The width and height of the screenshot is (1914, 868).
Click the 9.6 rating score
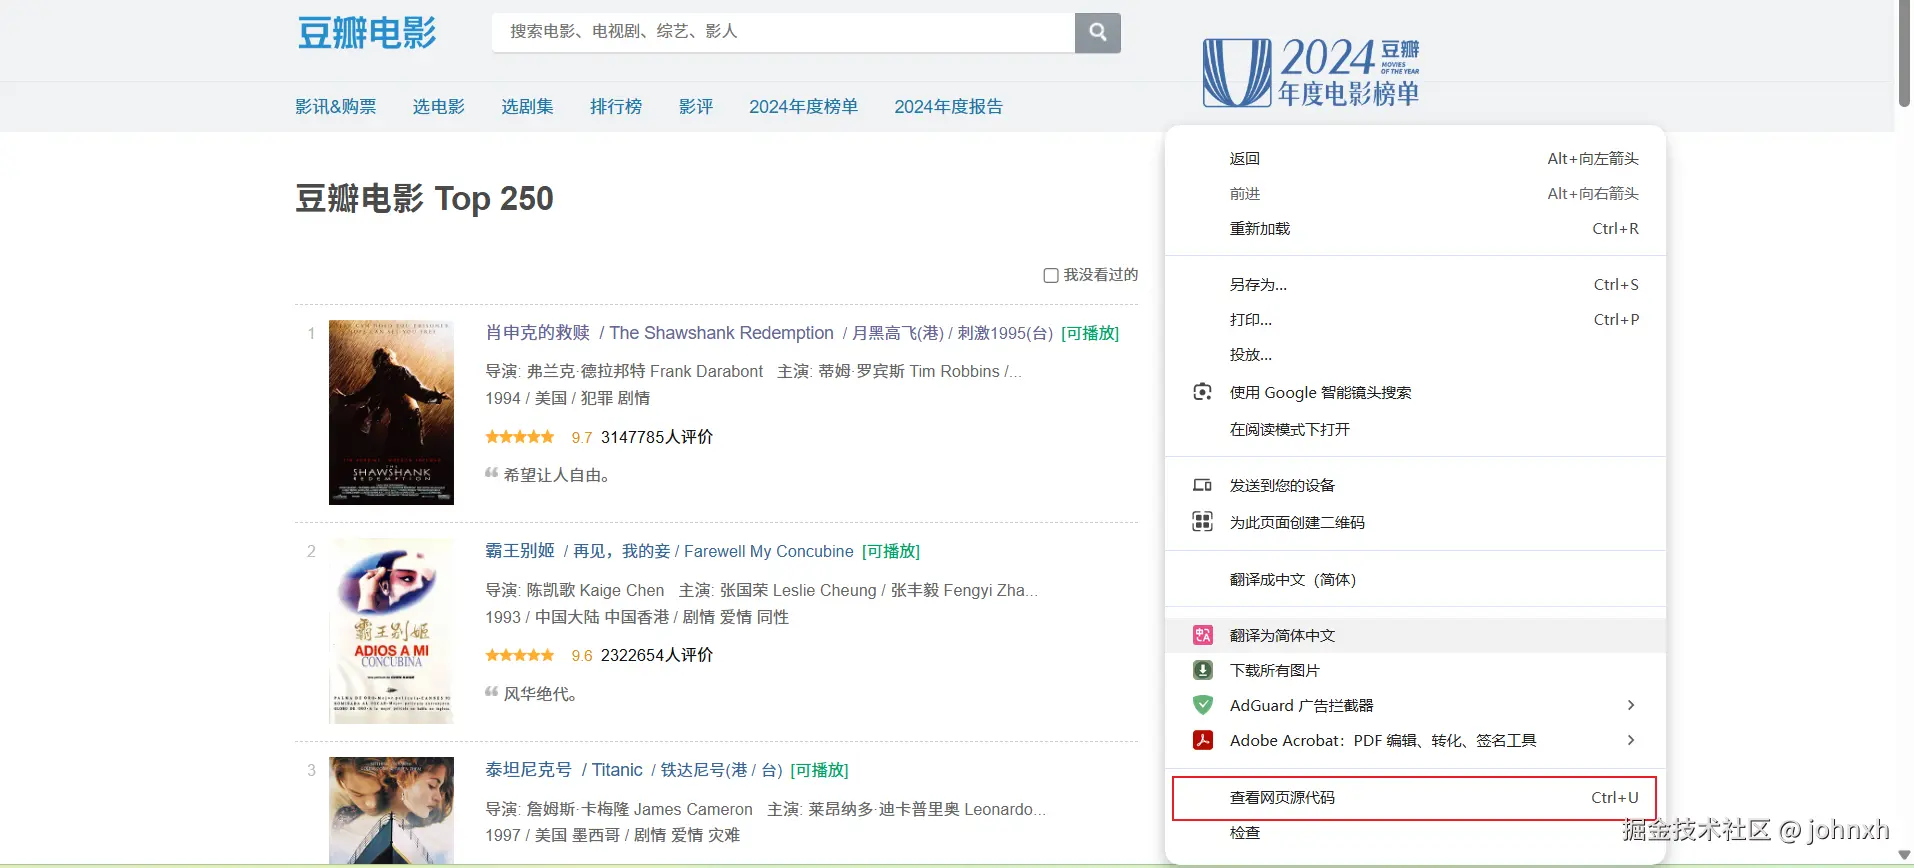click(582, 655)
